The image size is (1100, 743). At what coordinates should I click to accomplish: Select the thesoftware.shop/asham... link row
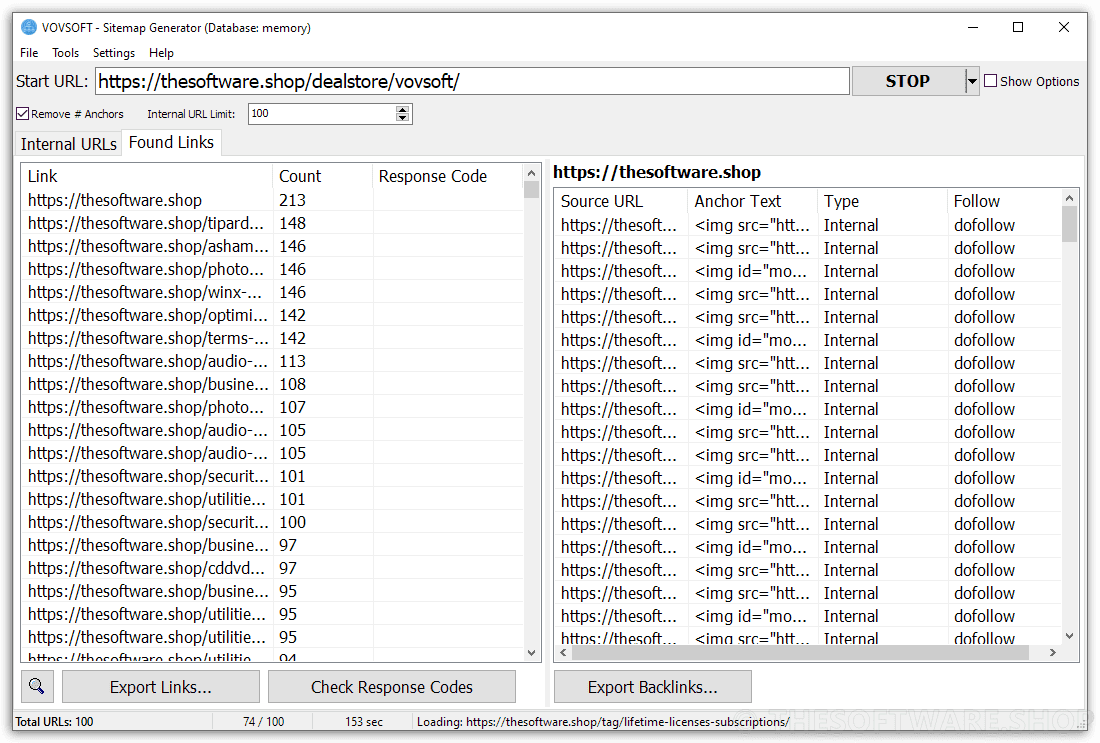272,246
